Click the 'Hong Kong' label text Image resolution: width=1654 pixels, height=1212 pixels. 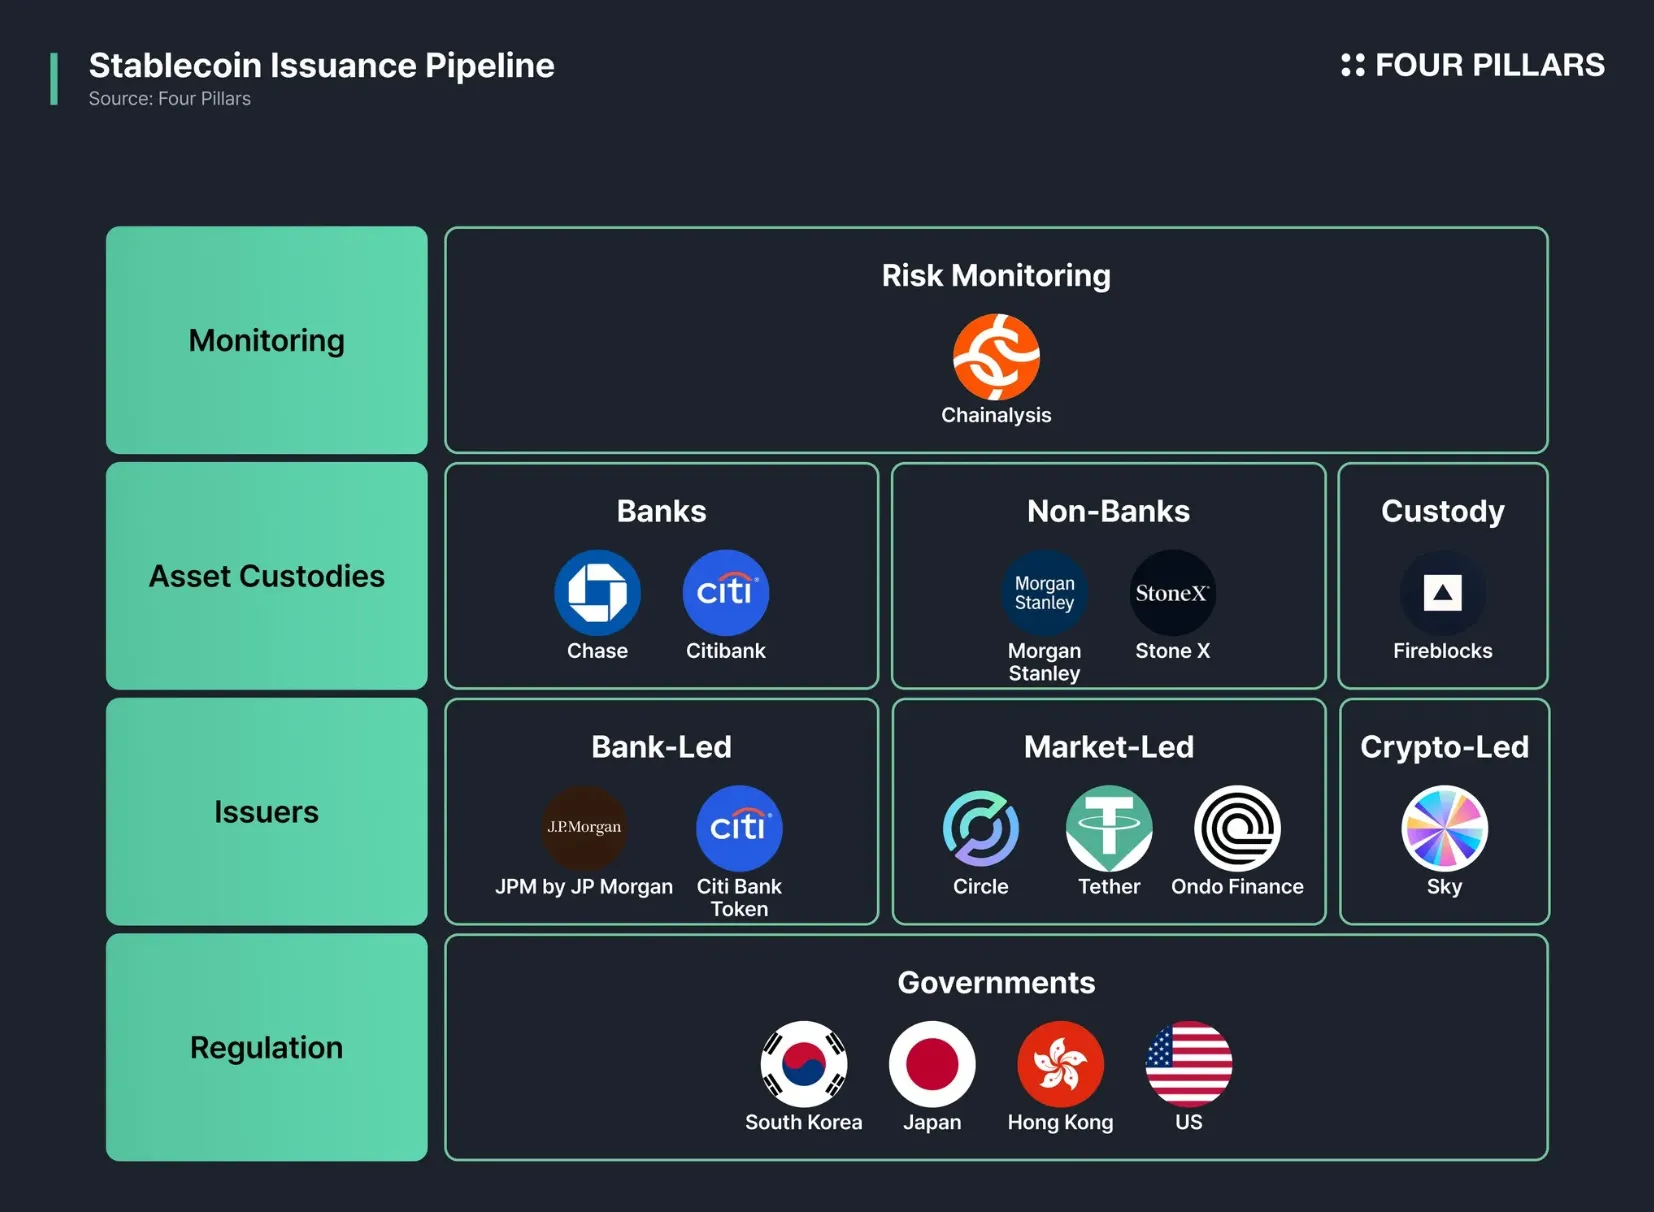(1060, 1123)
